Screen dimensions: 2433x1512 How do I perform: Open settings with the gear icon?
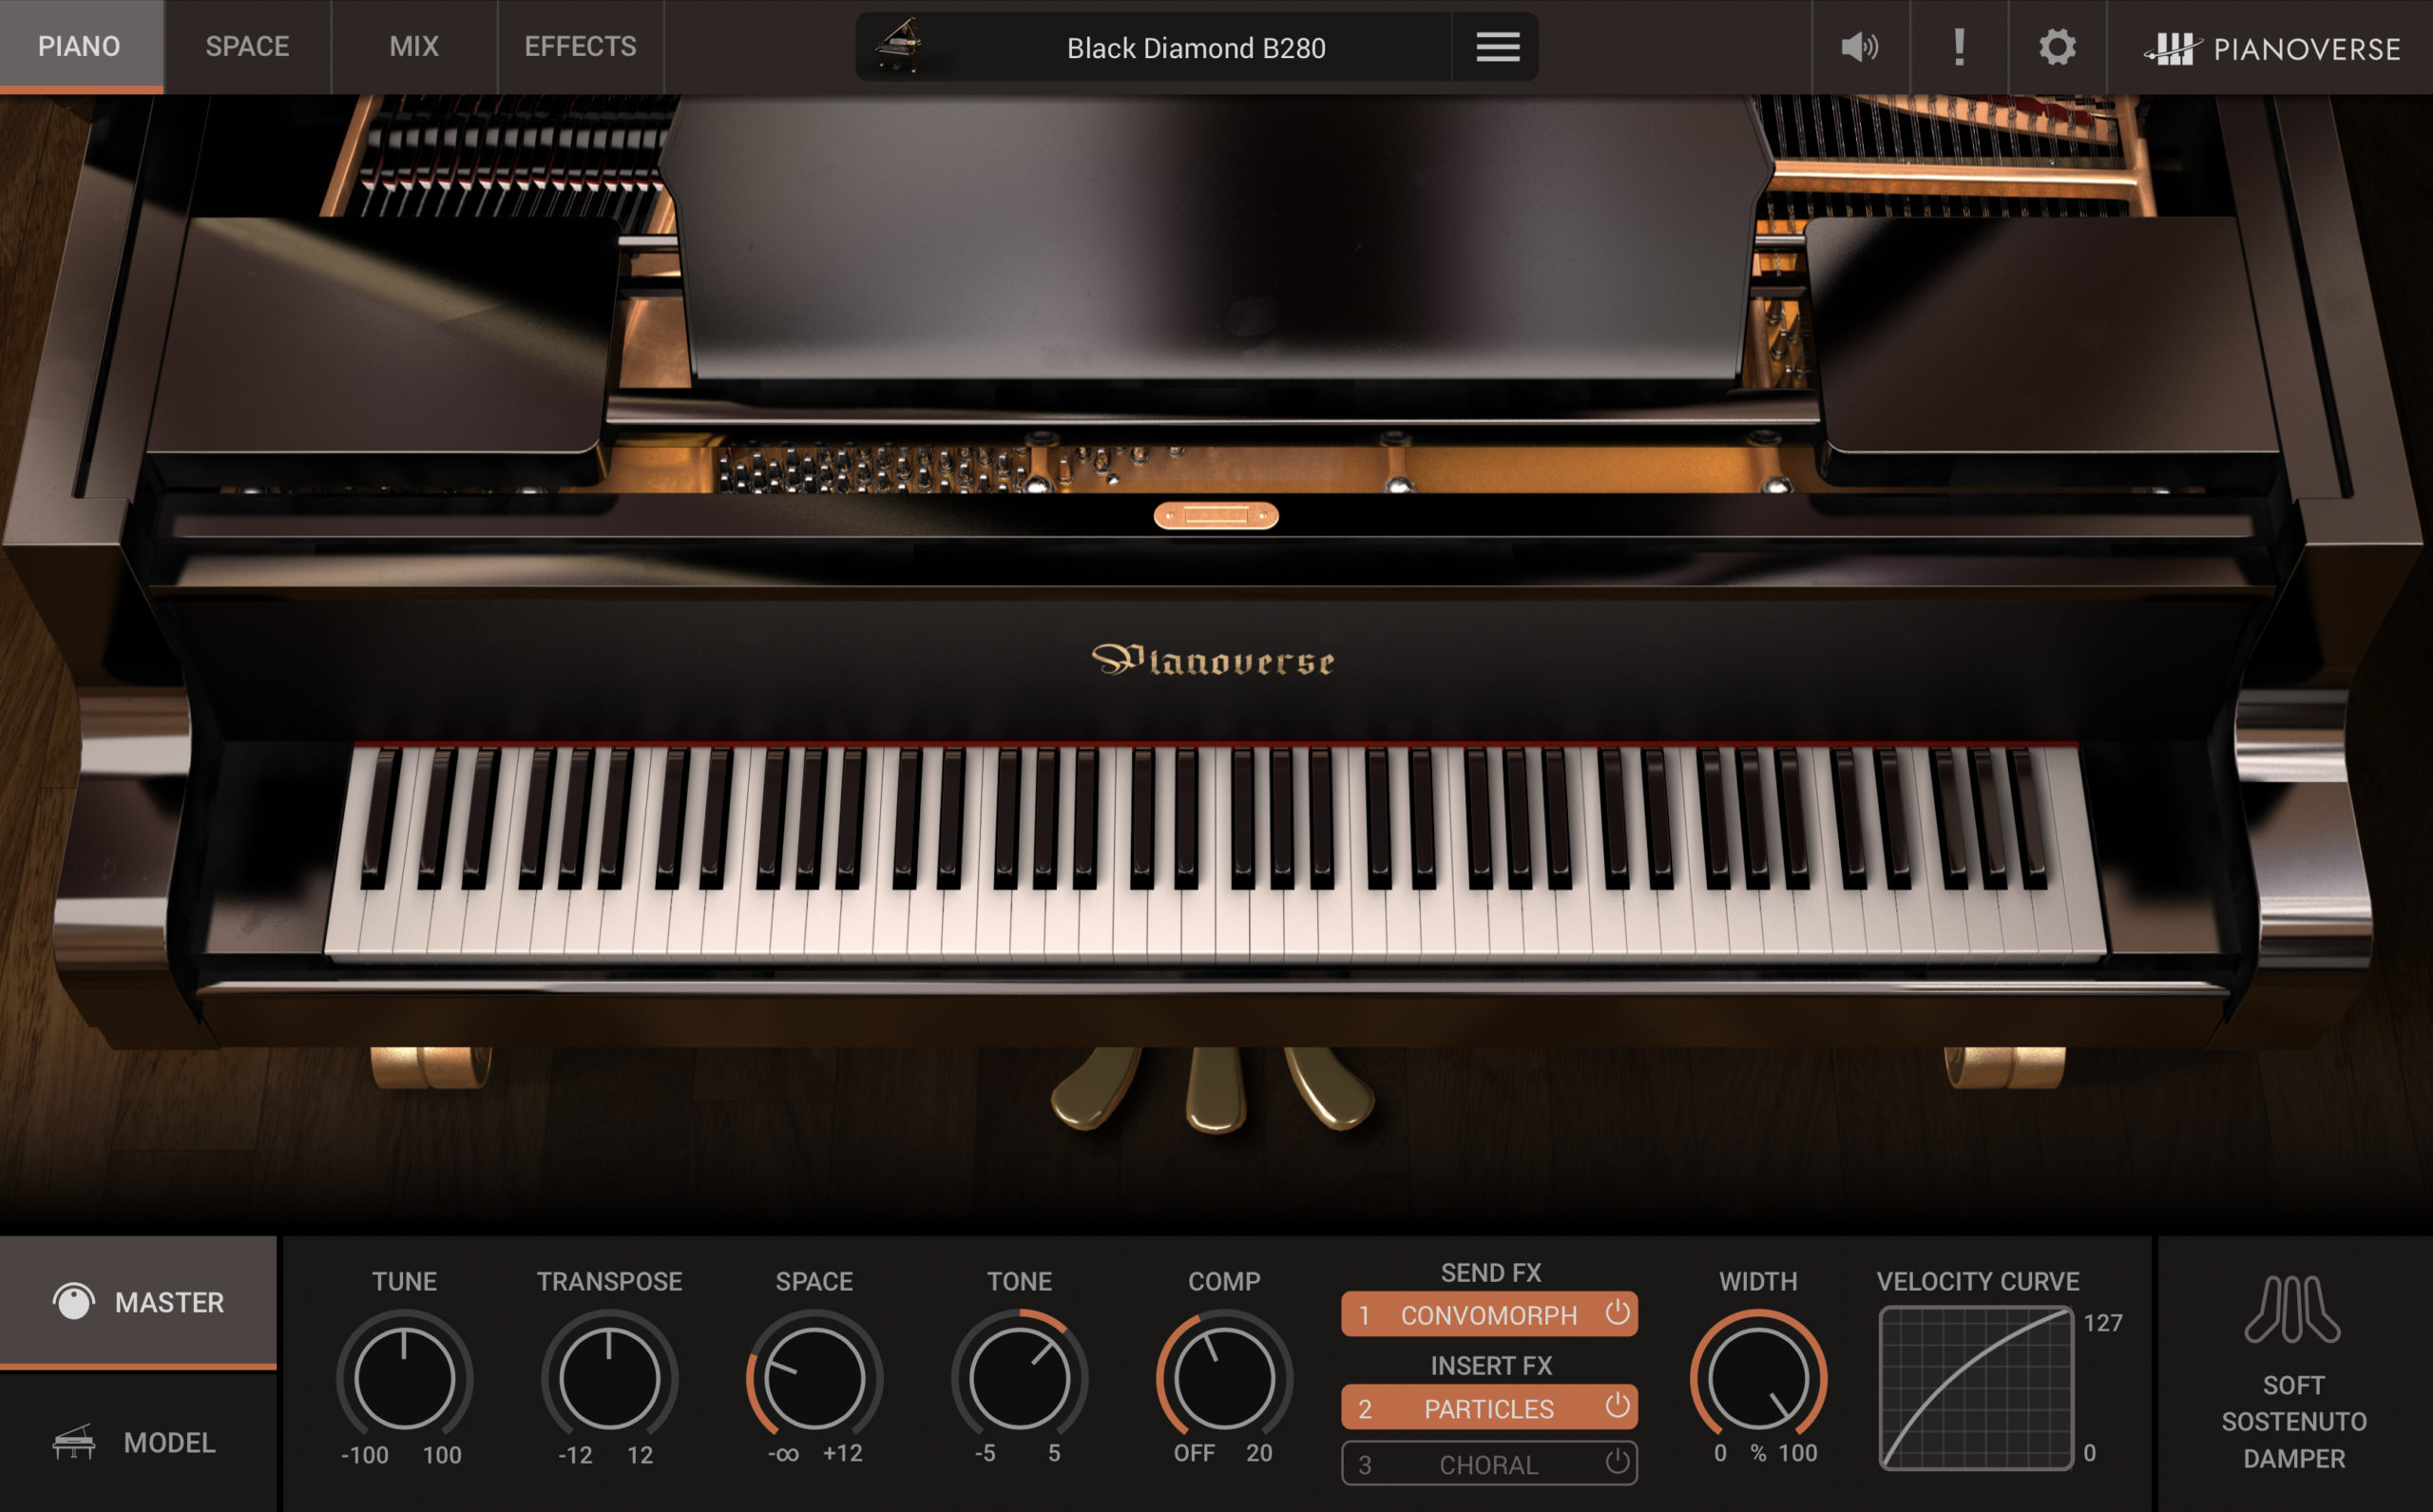coord(2057,47)
